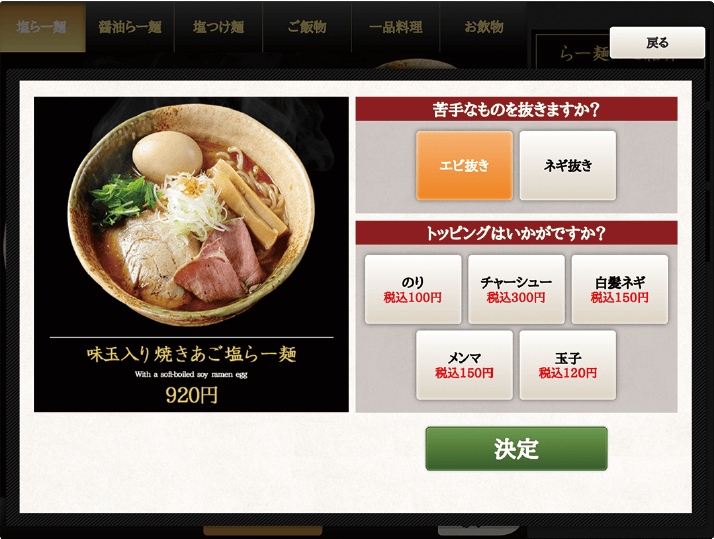Click the トッピングはいかがですか？ header
The height and width of the screenshot is (539, 714).
(x=516, y=233)
